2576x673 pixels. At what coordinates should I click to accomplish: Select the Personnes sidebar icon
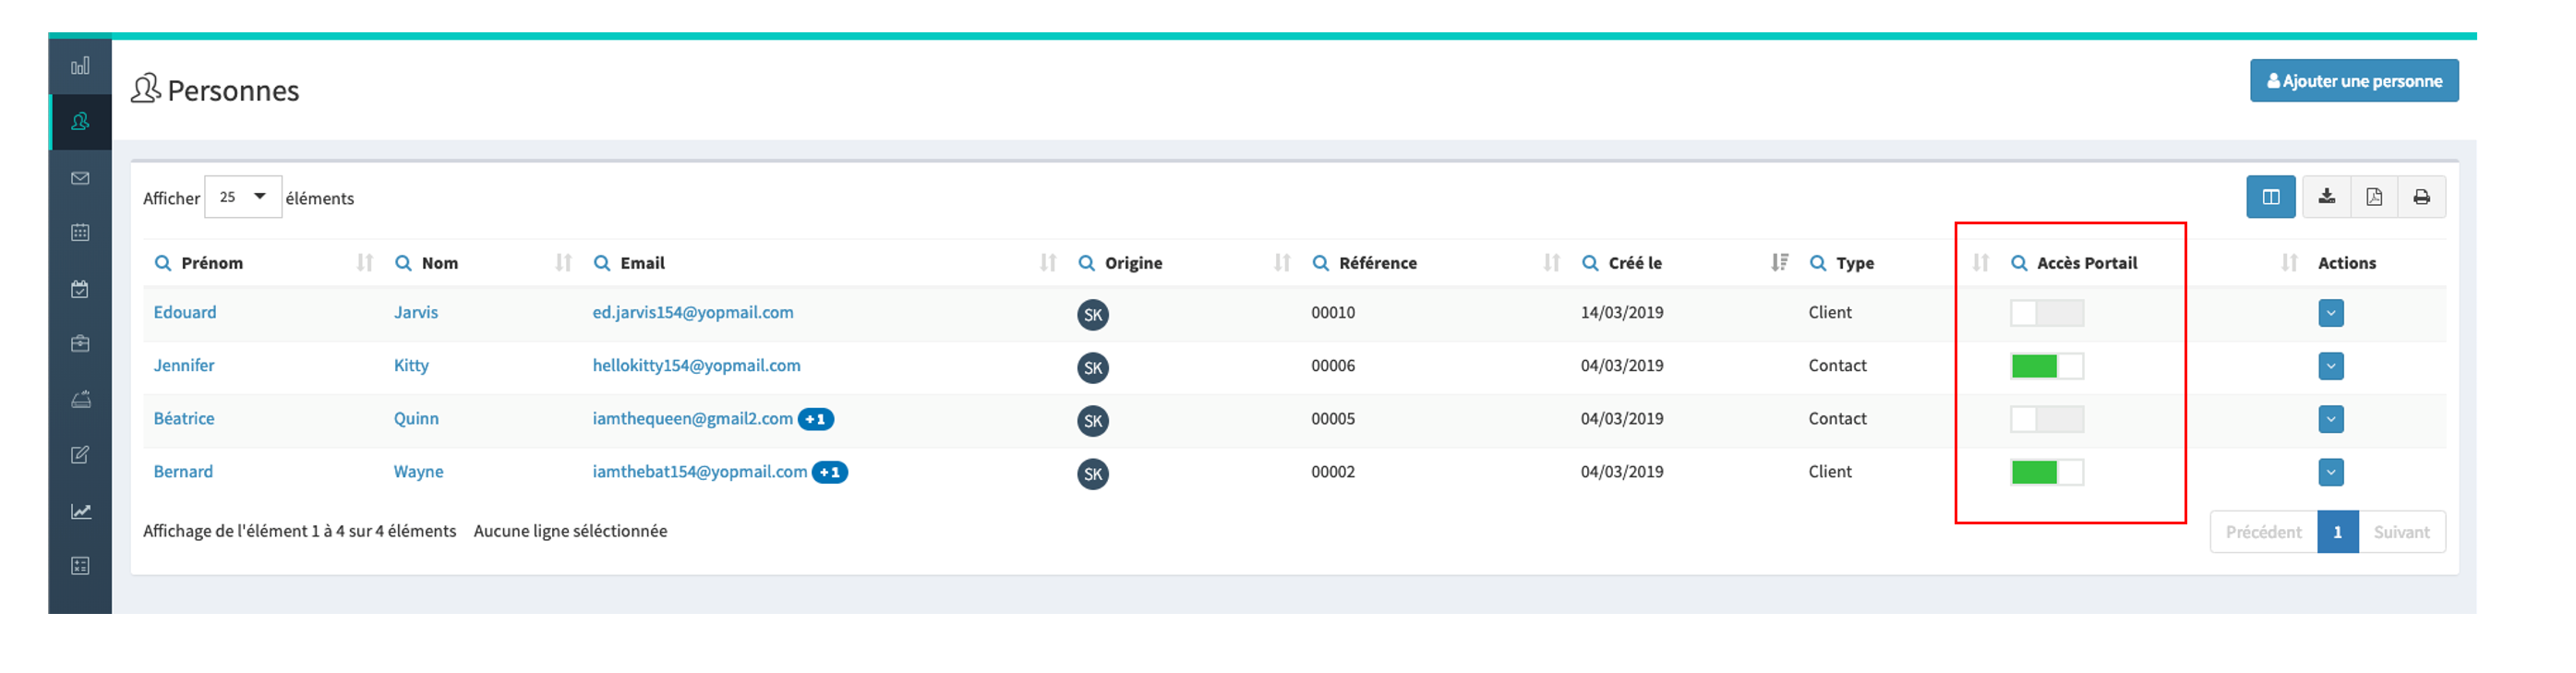80,122
